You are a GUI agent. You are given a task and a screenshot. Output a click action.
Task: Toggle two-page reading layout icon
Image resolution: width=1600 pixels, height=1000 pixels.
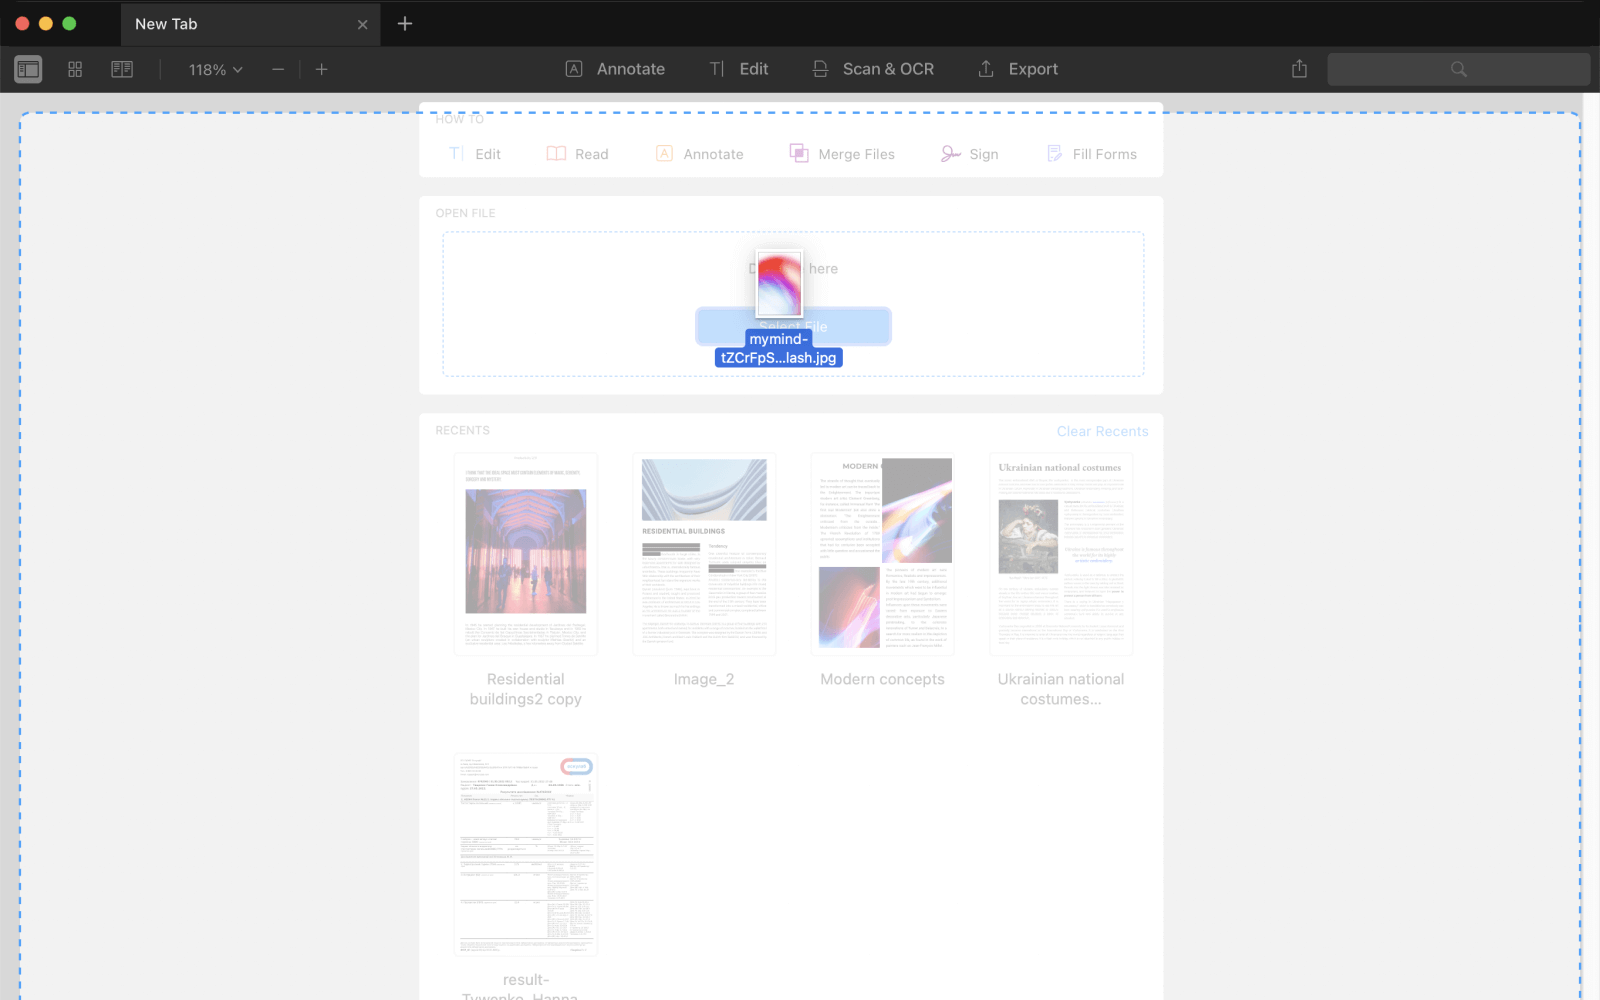coord(122,69)
